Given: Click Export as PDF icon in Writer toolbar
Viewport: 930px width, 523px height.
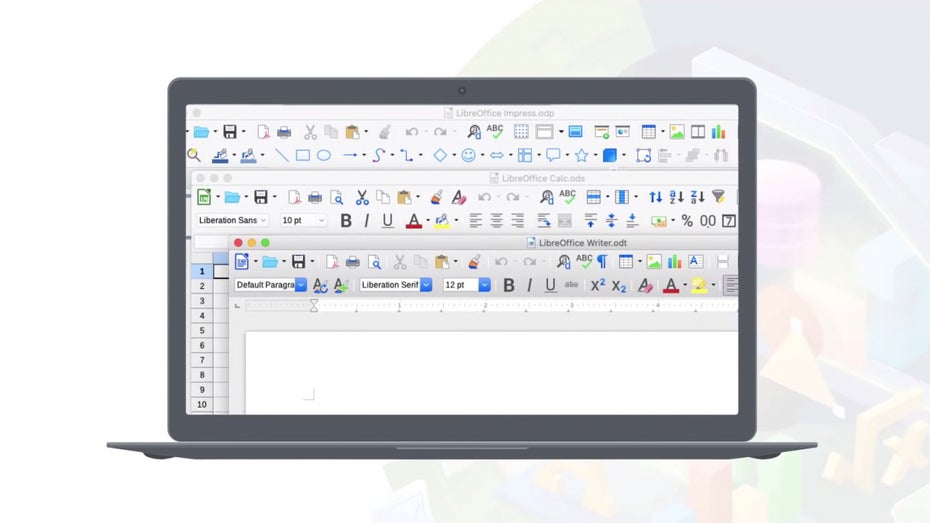Looking at the screenshot, I should click(x=333, y=262).
